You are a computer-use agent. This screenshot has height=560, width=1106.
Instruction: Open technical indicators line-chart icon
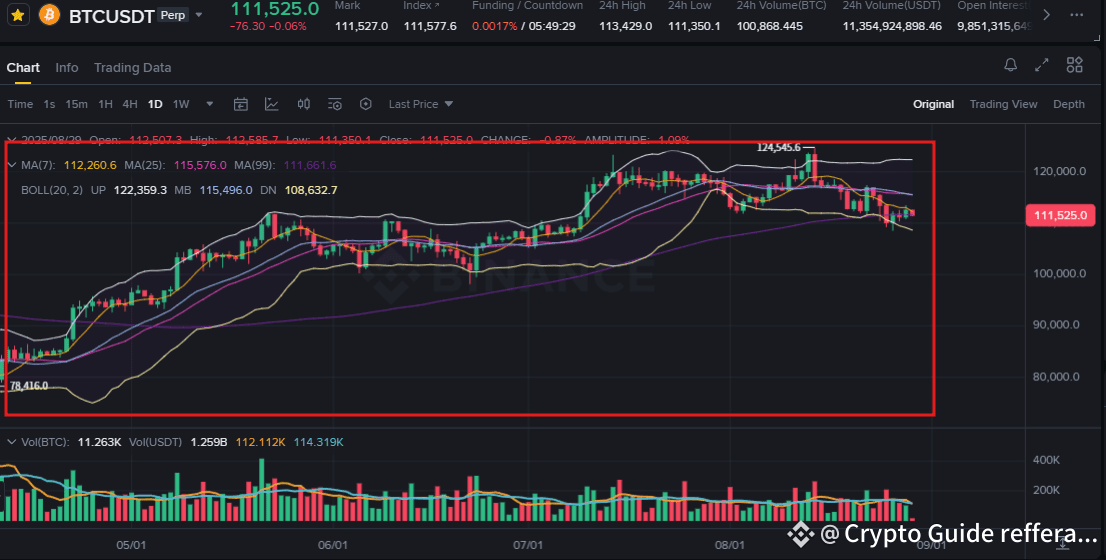click(x=272, y=104)
